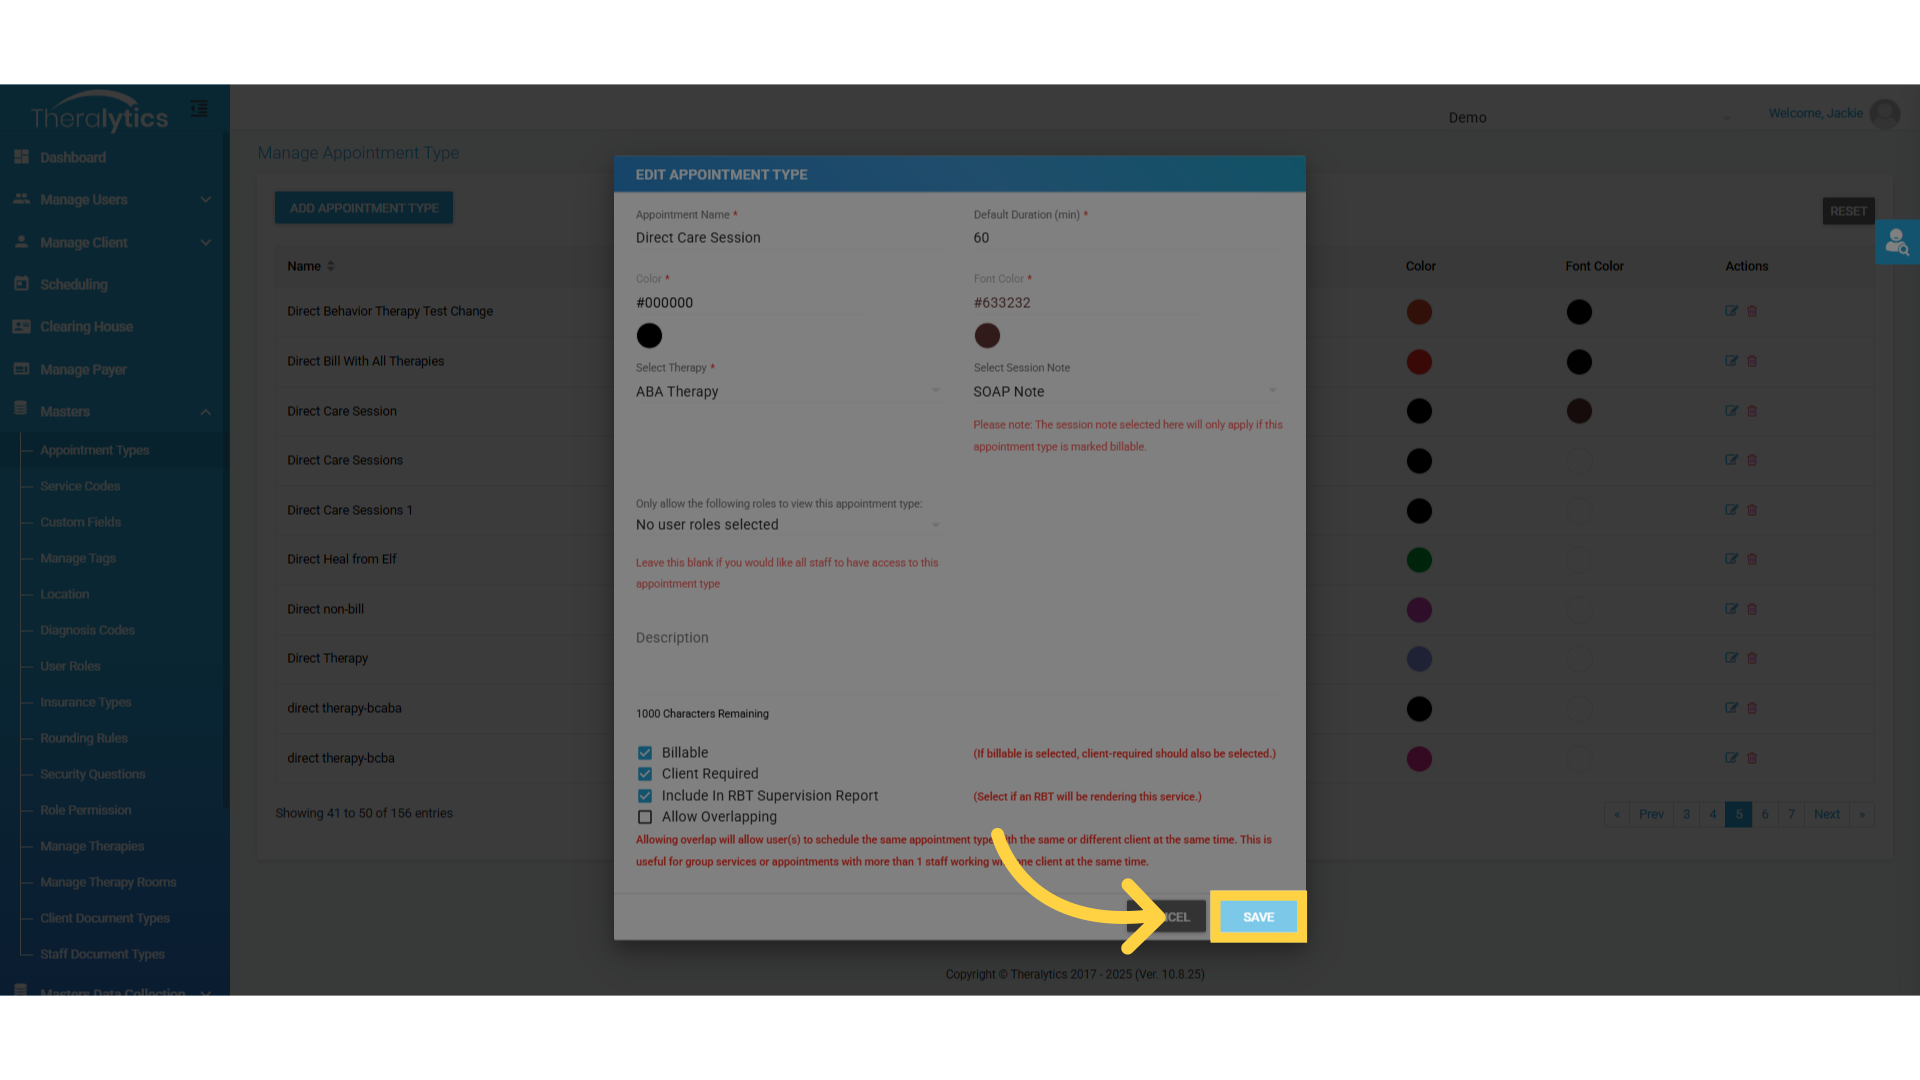
Task: Click delete icon for Direct Therapy row
Action: pyautogui.click(x=1752, y=659)
